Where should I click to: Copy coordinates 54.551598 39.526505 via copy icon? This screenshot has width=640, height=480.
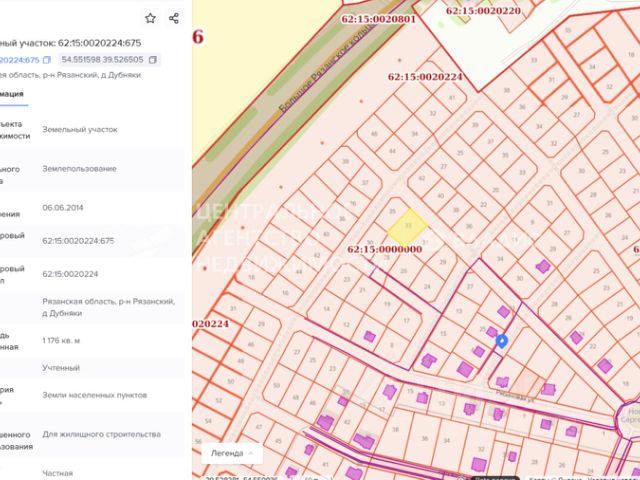click(153, 60)
